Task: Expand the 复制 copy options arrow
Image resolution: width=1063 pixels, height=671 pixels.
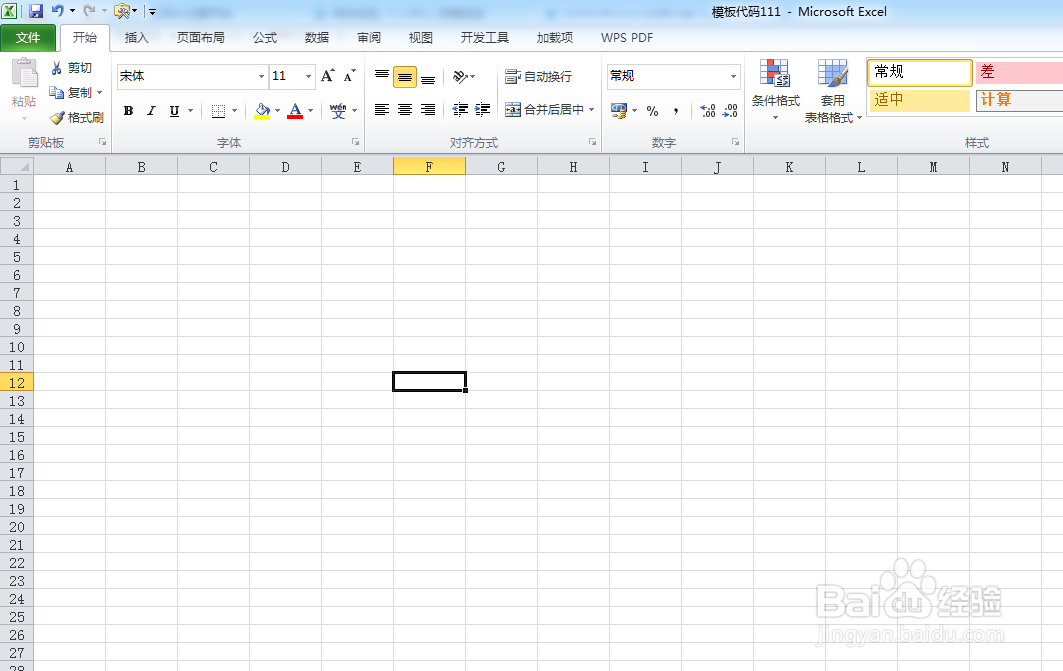Action: (x=100, y=92)
